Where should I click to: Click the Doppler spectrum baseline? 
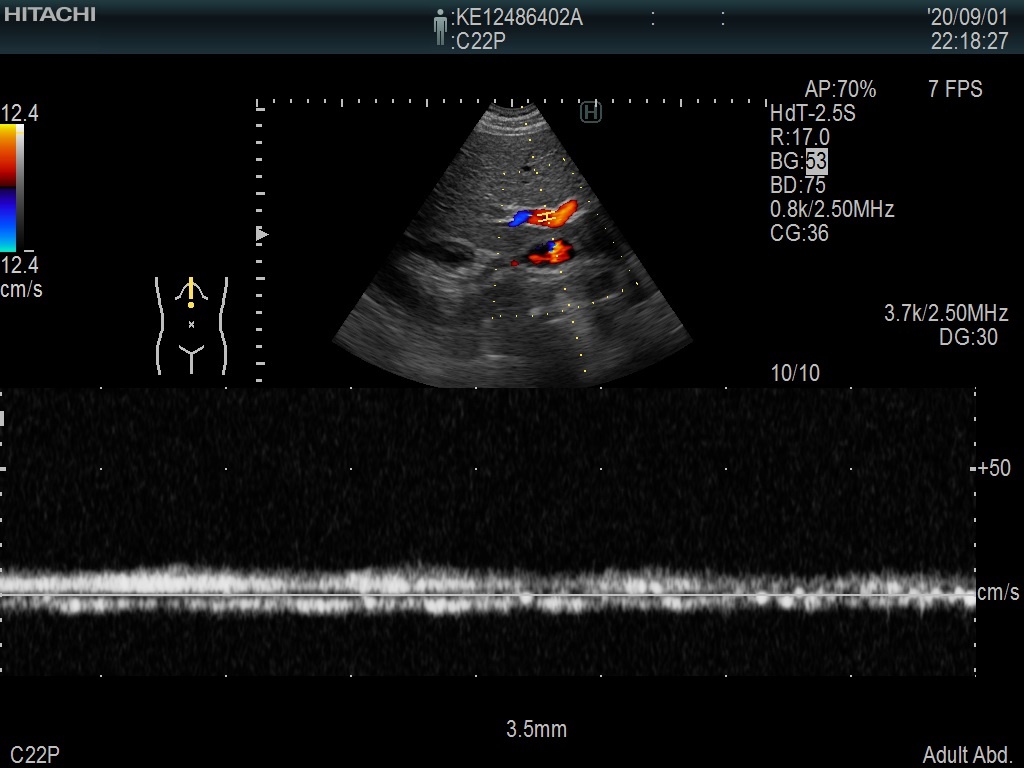(488, 595)
